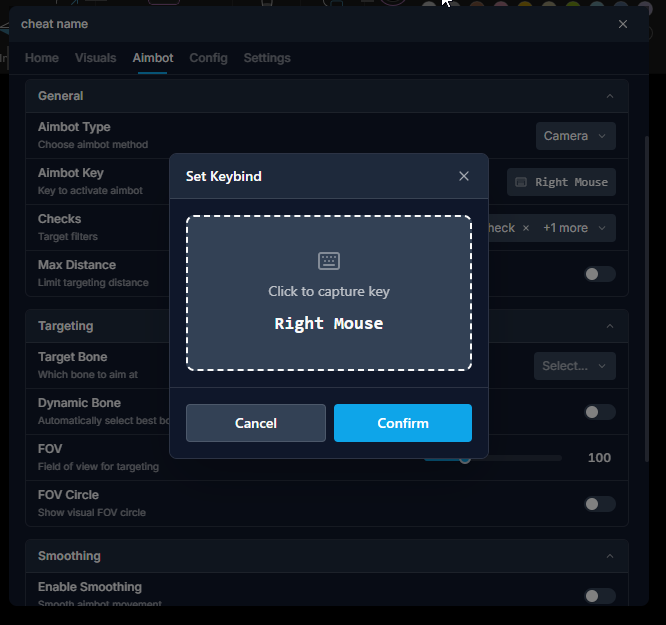The height and width of the screenshot is (625, 666).
Task: Click the Right Mouse keybind button
Action: [561, 182]
